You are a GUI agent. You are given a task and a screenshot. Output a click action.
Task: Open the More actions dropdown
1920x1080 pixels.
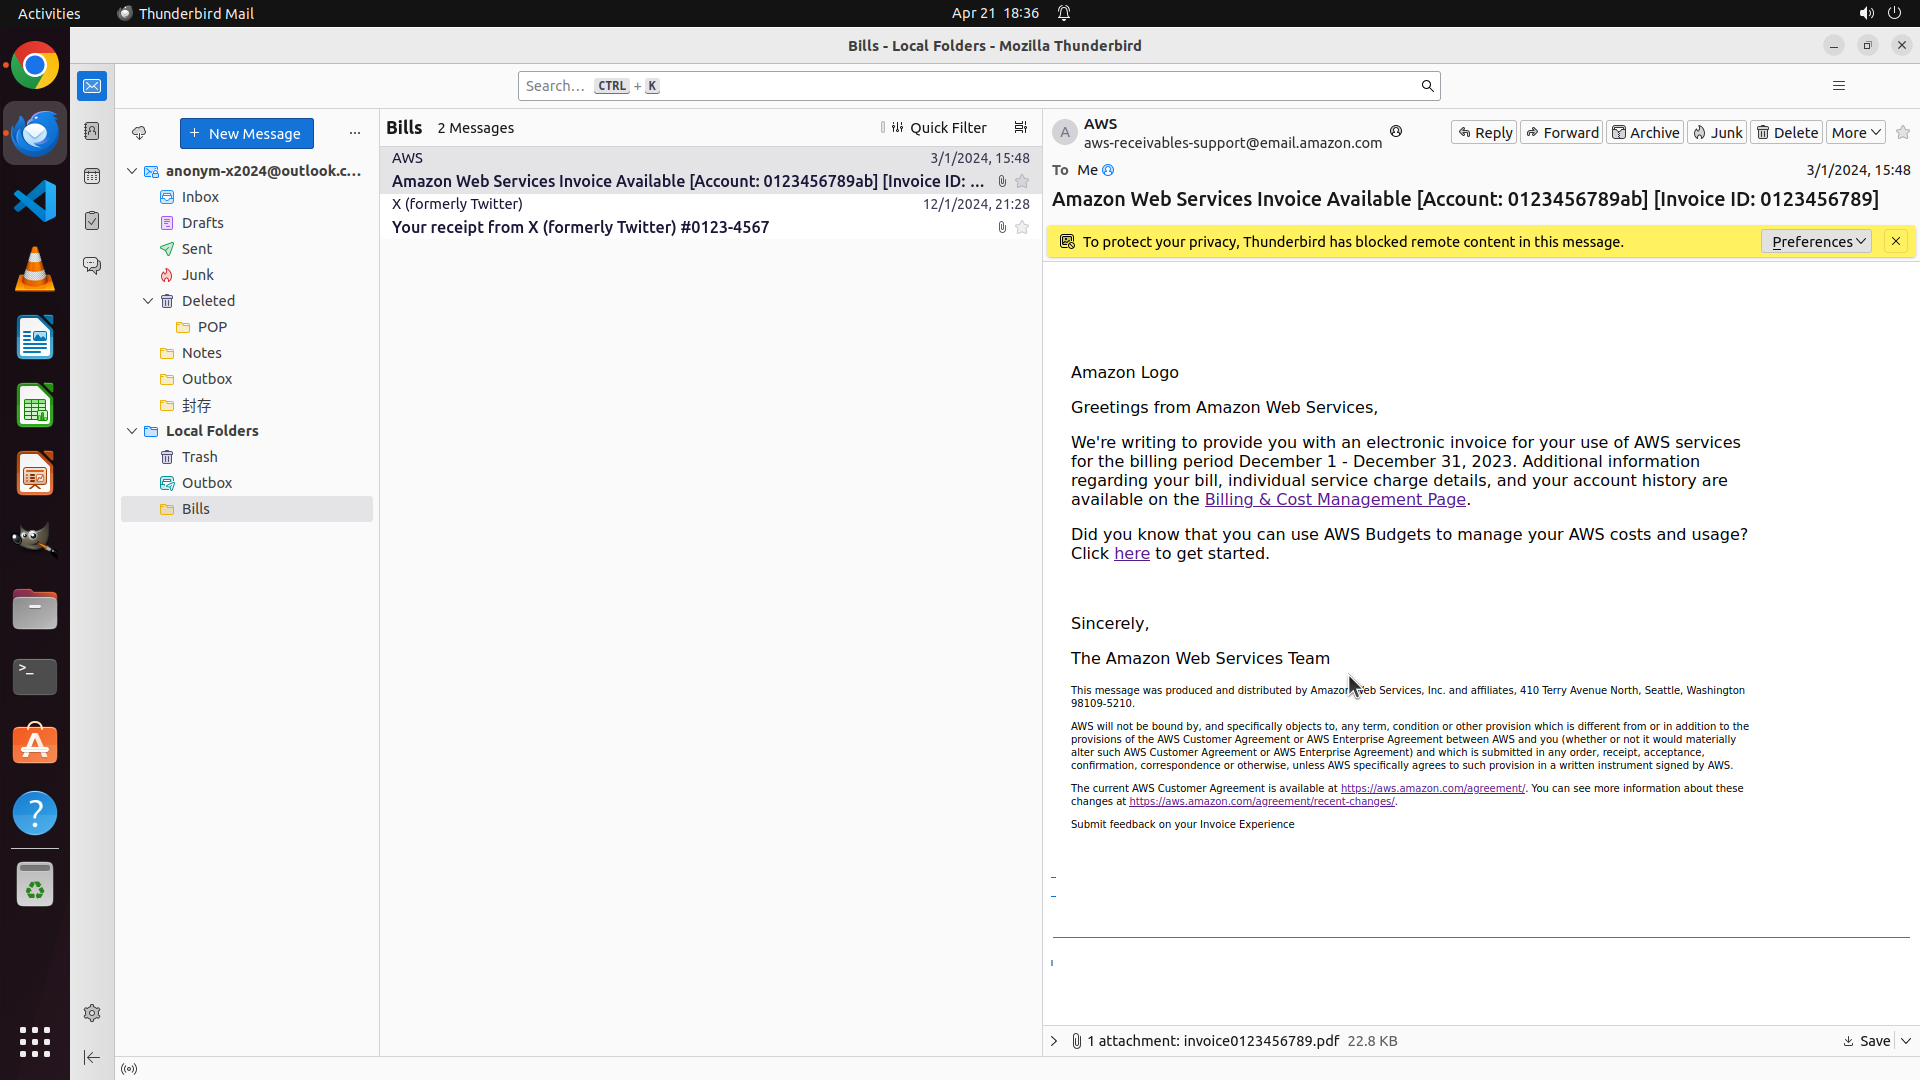tap(1855, 132)
